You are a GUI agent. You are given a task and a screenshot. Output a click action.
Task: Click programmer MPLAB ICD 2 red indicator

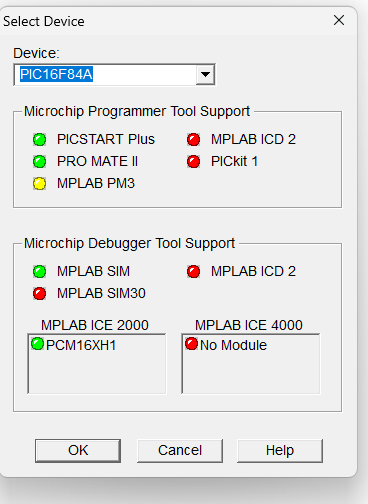click(x=193, y=139)
